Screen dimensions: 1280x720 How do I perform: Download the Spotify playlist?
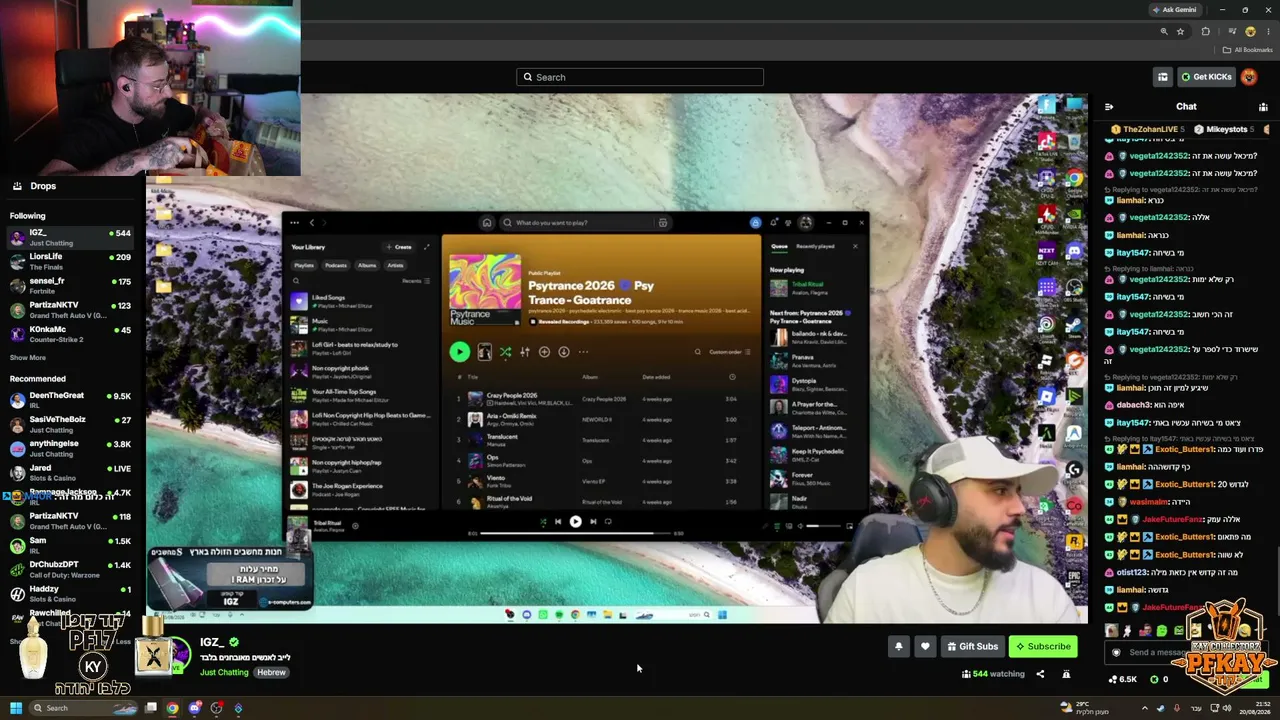[x=564, y=352]
